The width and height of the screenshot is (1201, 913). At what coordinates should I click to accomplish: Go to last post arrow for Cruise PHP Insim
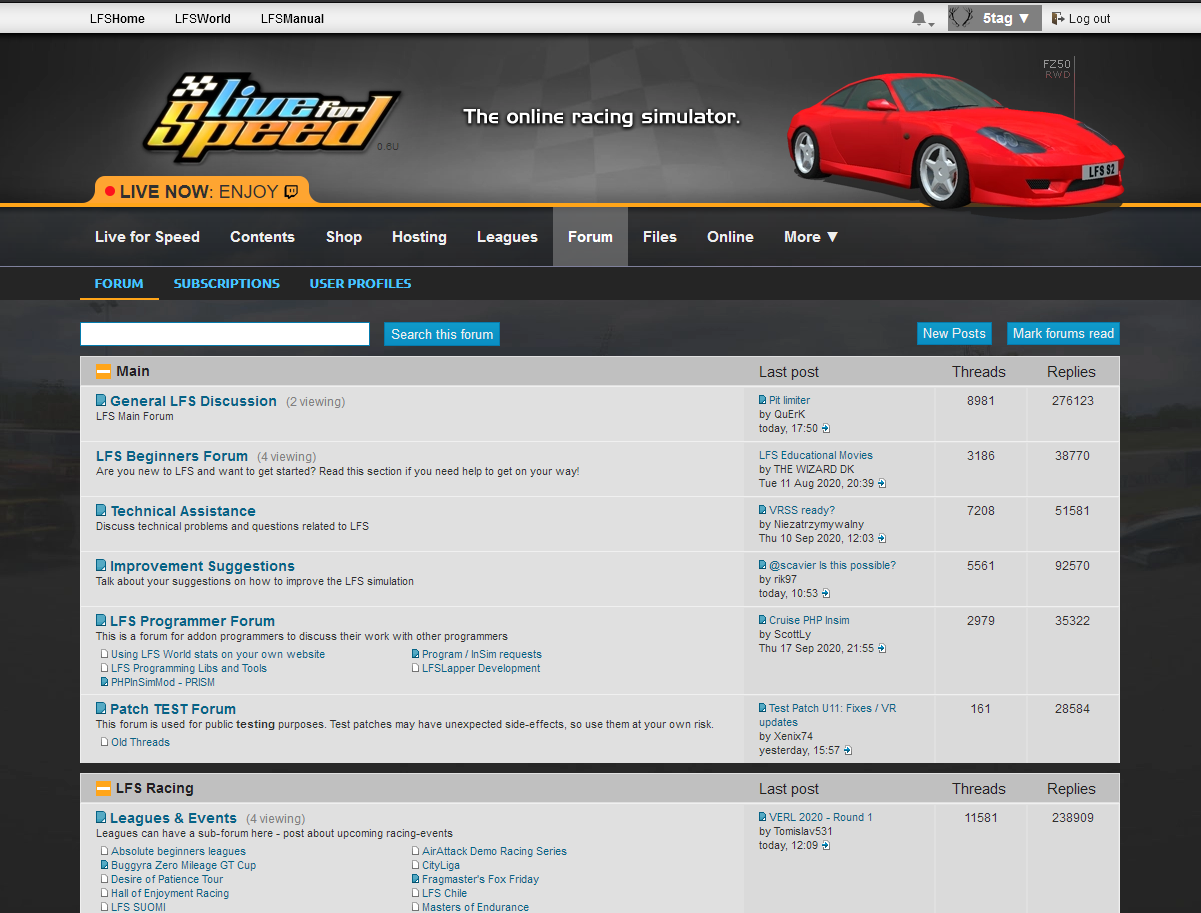click(882, 649)
